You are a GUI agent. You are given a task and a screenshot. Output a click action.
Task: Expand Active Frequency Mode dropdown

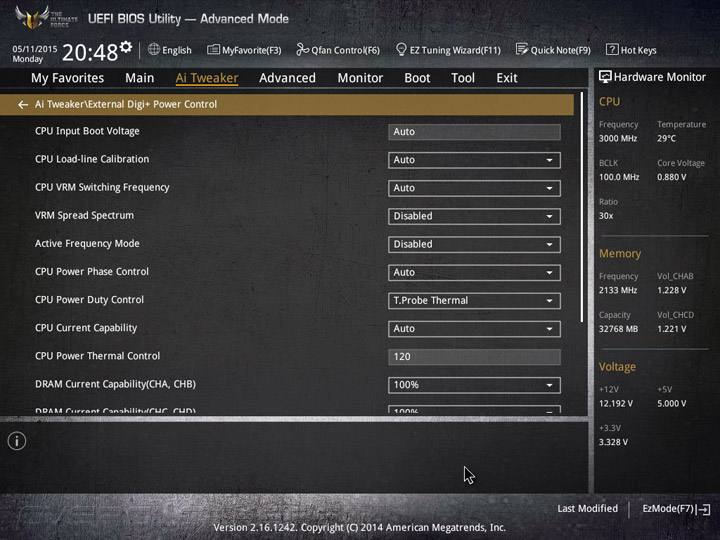point(474,244)
